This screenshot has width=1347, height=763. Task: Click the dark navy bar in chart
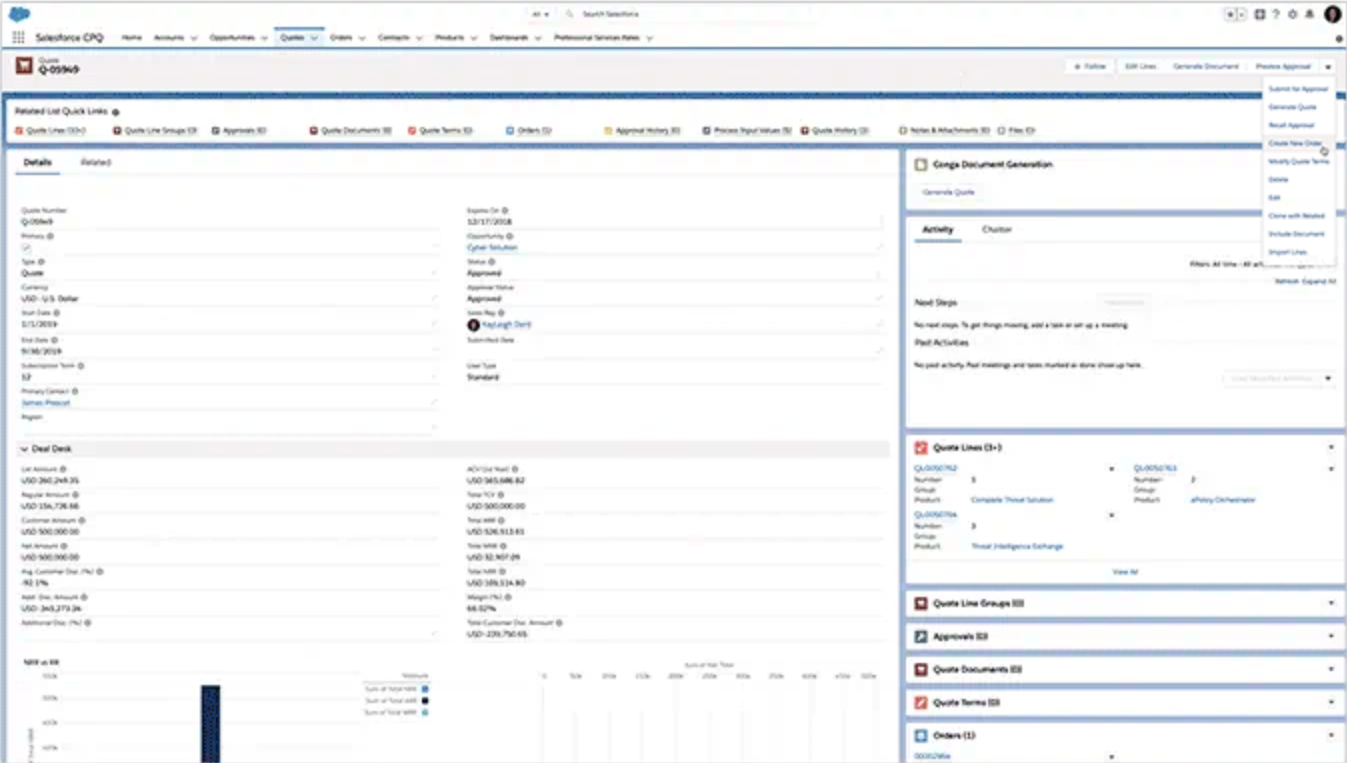(x=210, y=722)
